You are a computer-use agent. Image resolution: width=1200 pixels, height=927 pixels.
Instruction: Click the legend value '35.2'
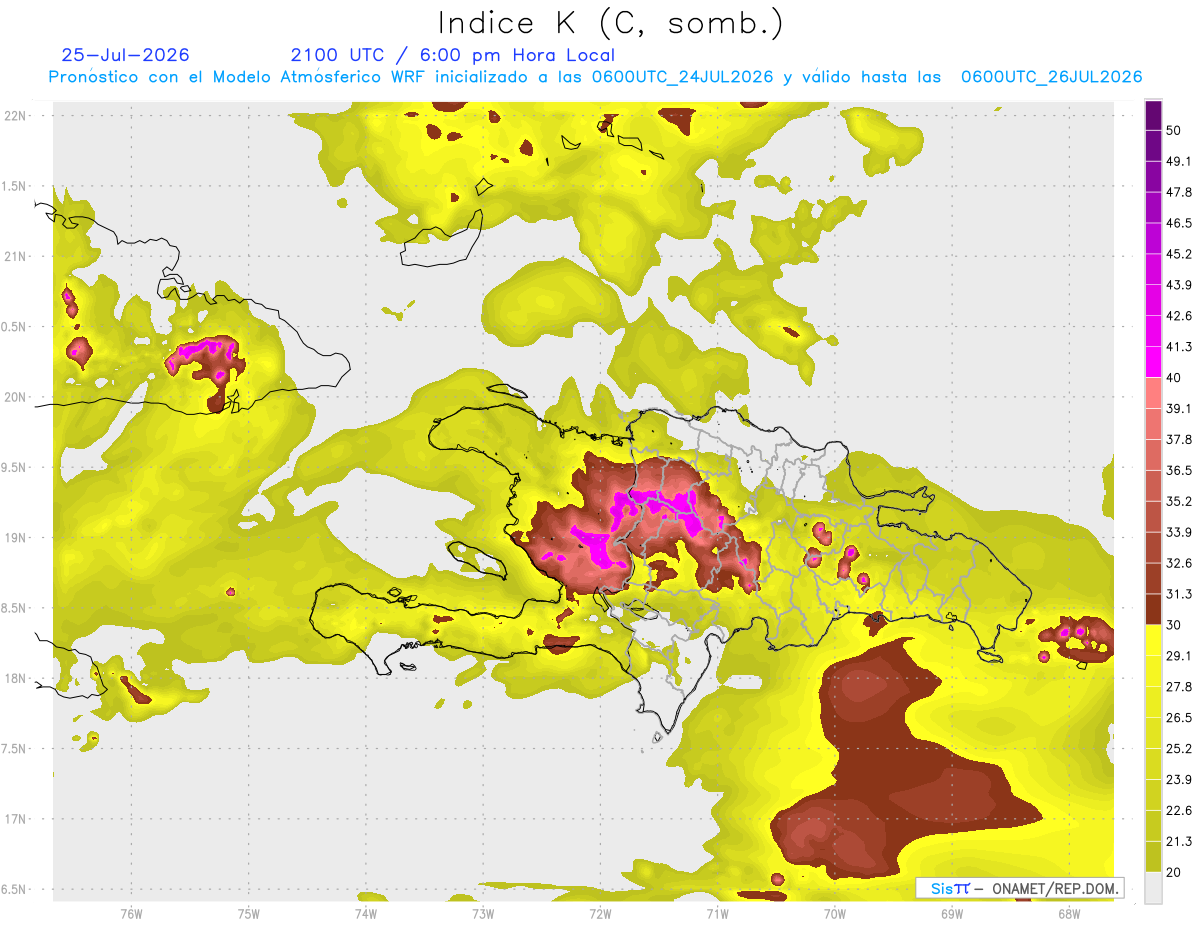click(1179, 501)
